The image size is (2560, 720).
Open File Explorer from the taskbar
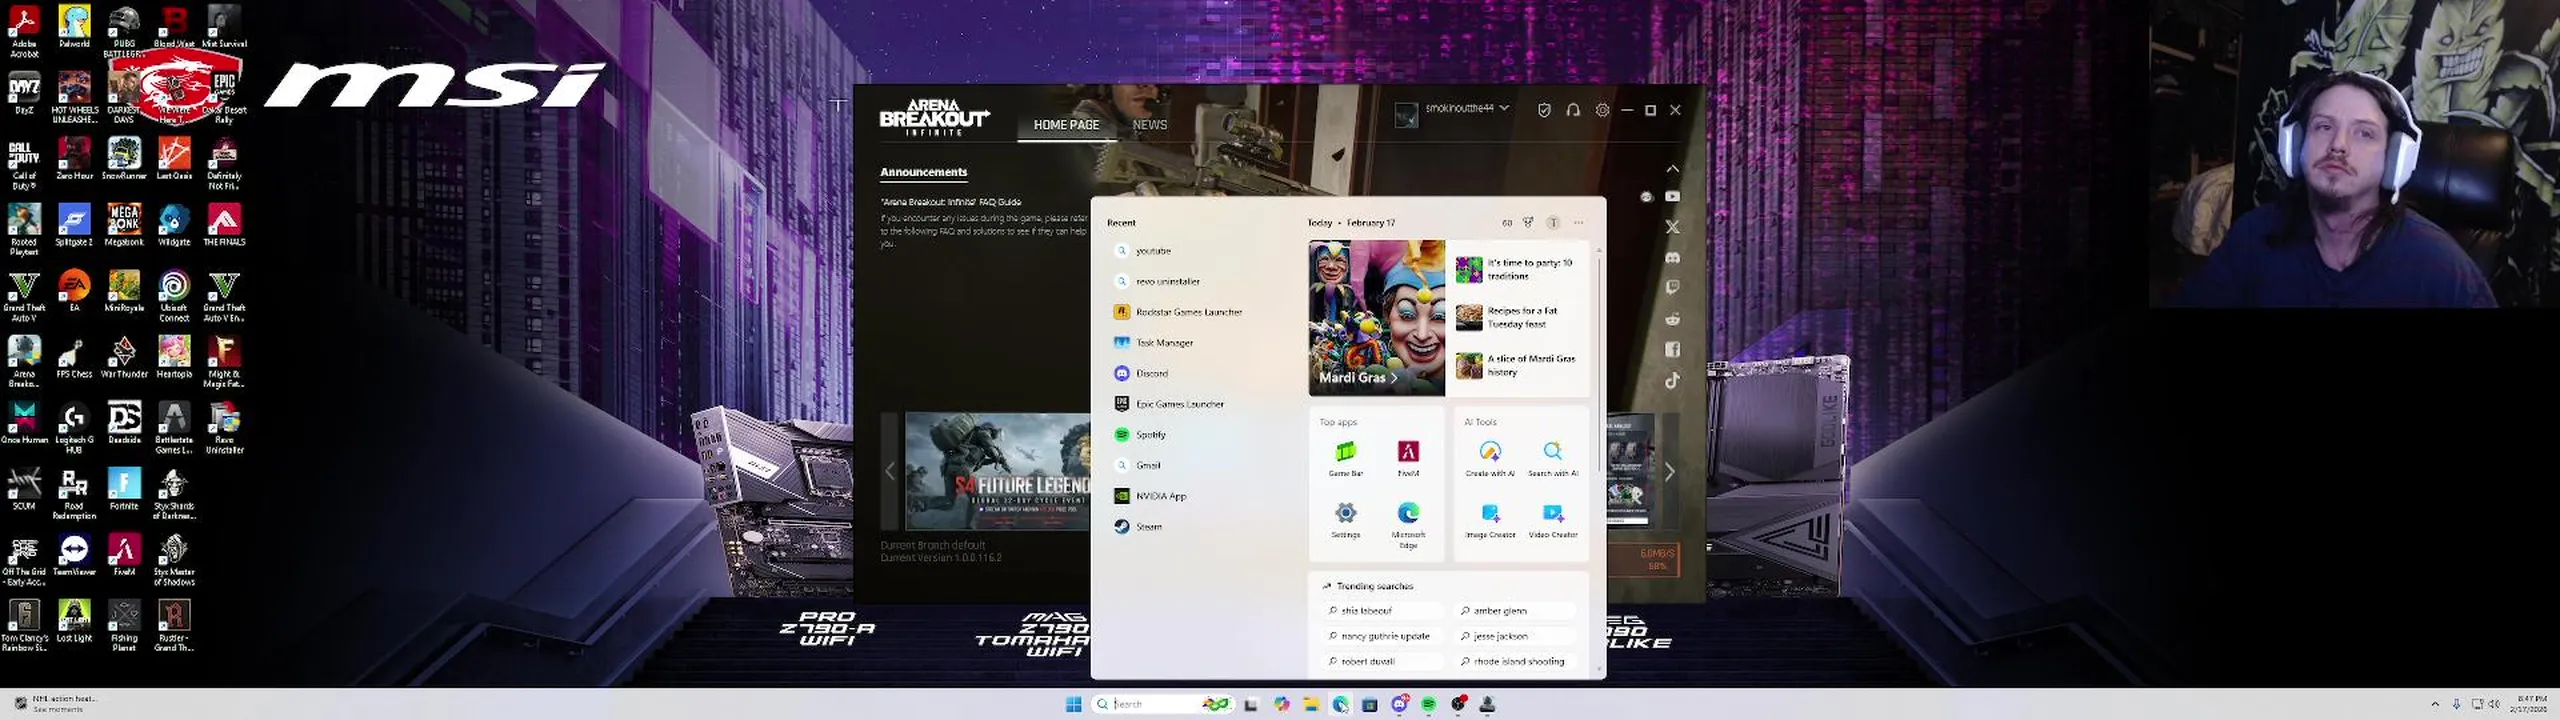[1311, 705]
